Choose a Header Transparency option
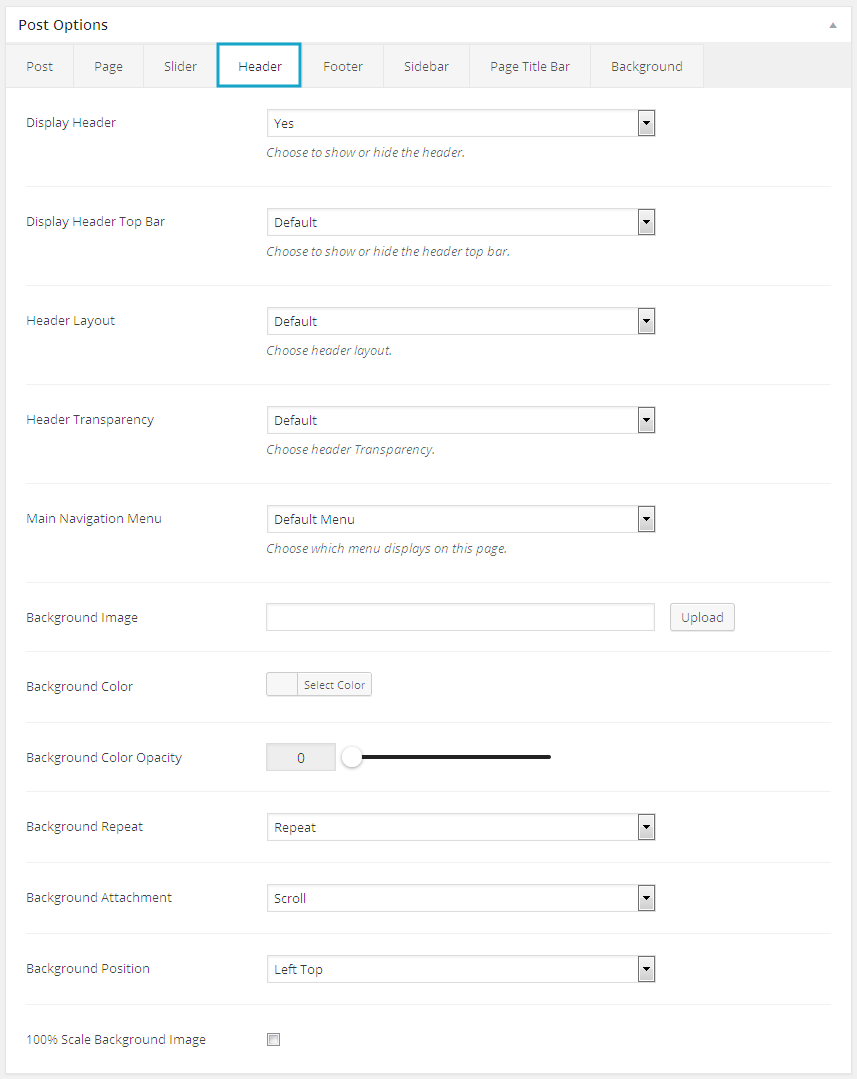The width and height of the screenshot is (857, 1079). tap(460, 420)
